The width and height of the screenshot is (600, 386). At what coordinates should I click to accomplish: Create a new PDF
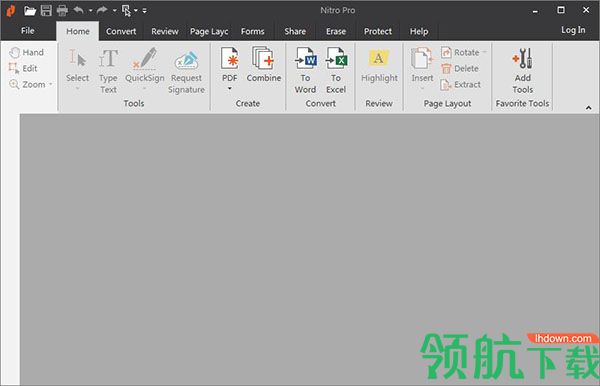(230, 65)
